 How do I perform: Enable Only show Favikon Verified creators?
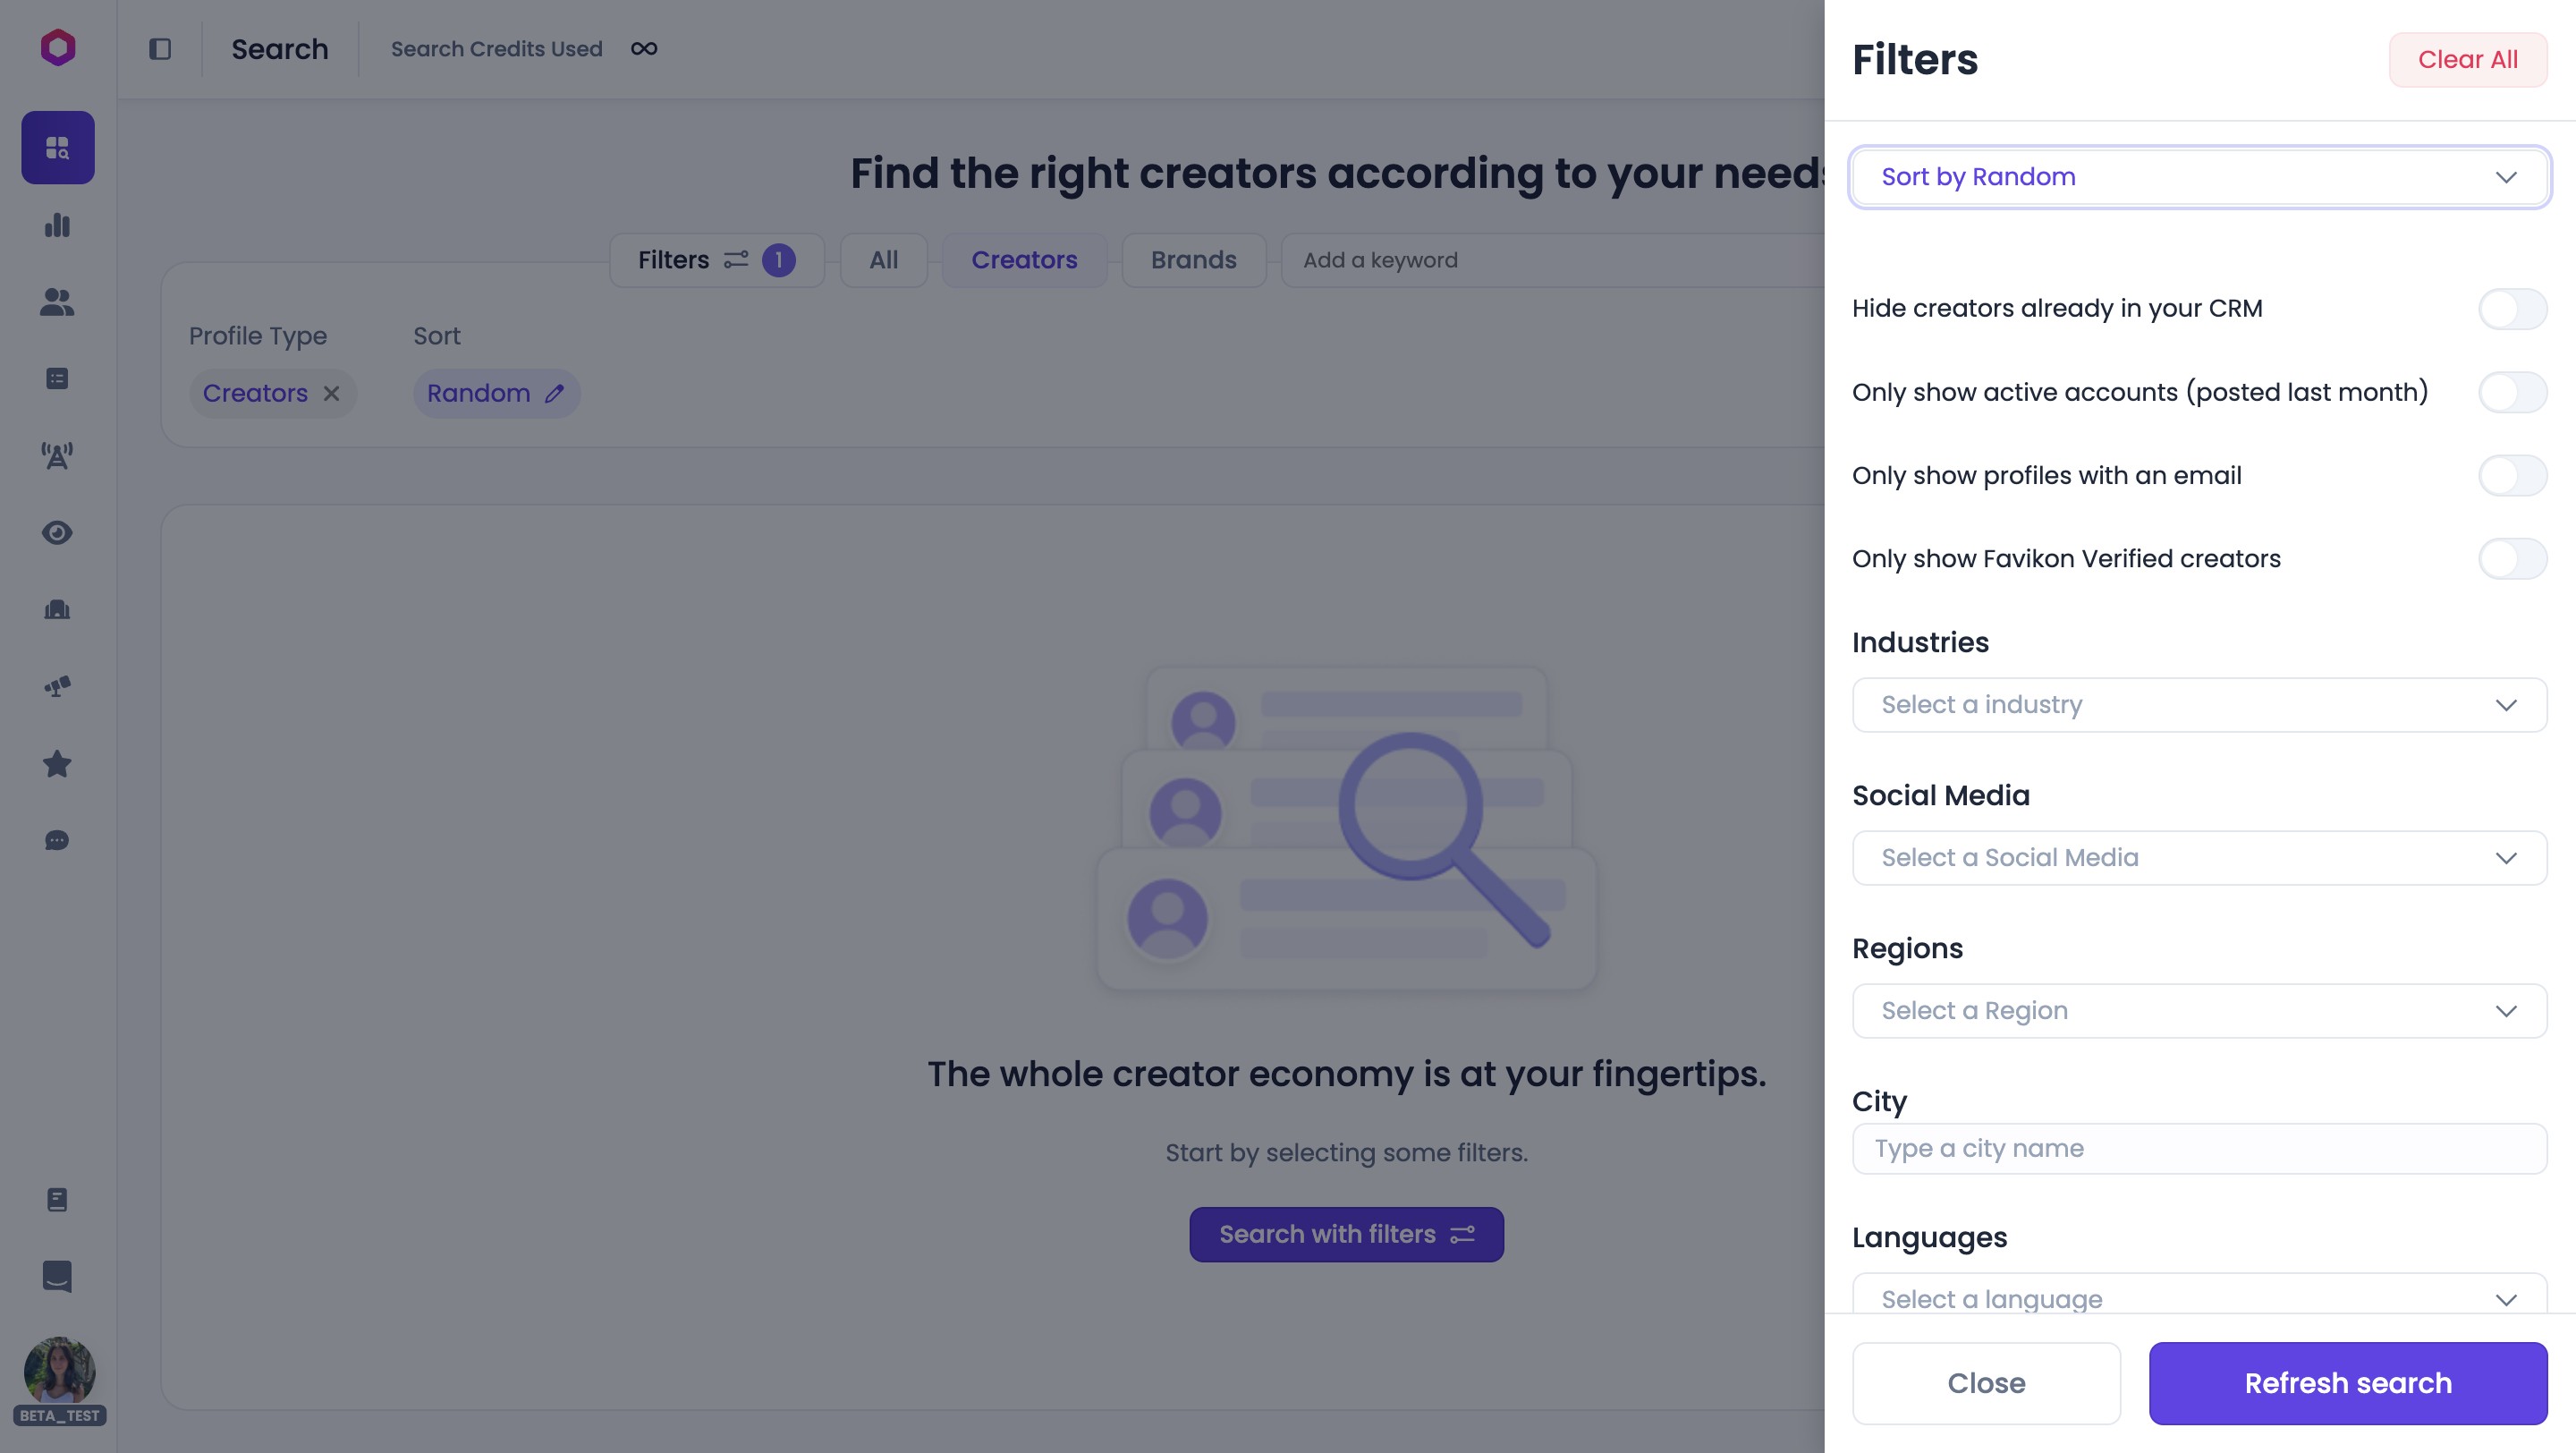point(2512,559)
